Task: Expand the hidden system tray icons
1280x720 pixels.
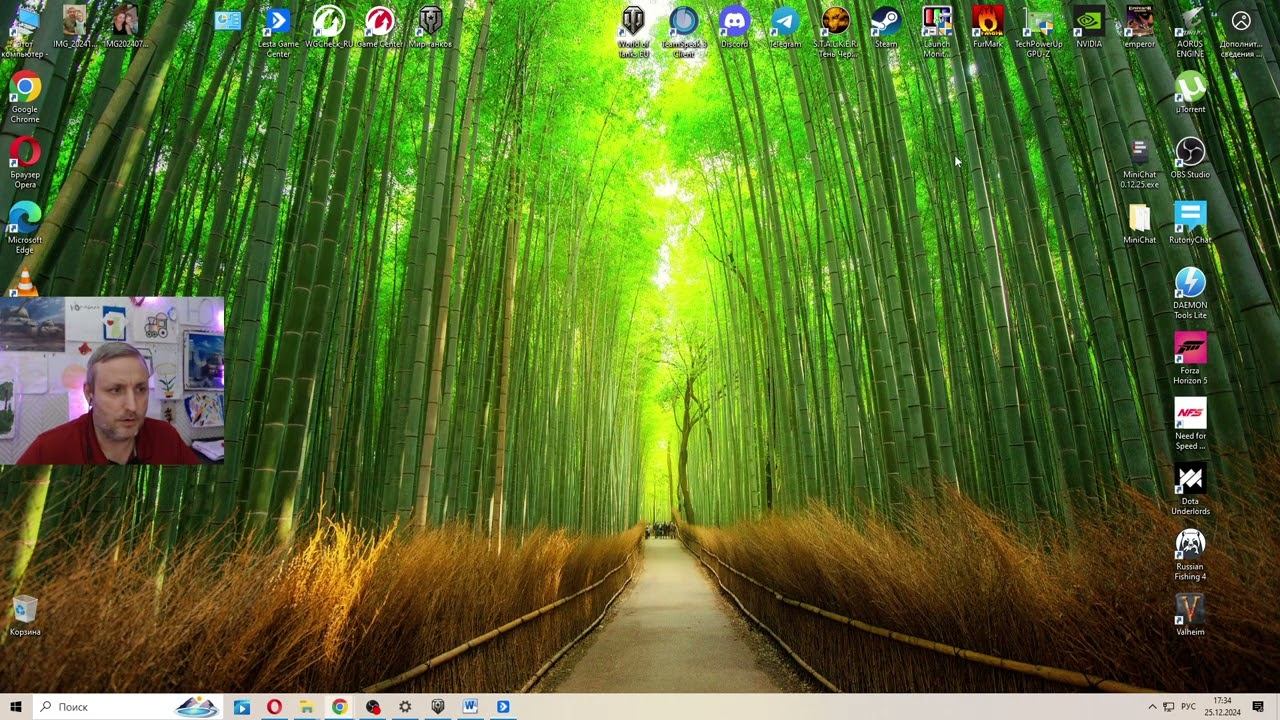Action: click(x=1151, y=707)
